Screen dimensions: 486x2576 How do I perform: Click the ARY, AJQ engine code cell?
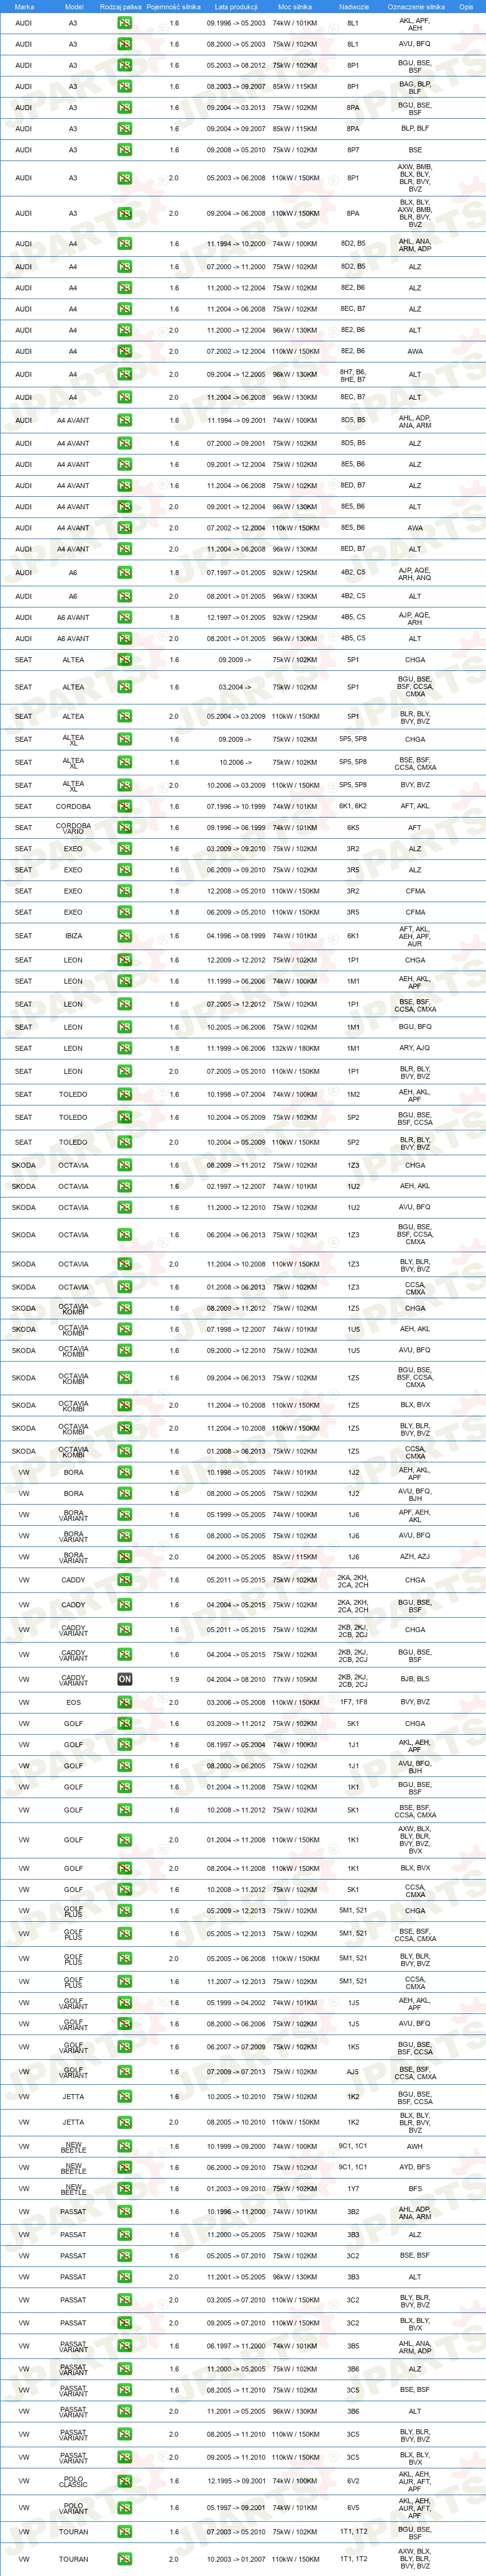point(415,1048)
